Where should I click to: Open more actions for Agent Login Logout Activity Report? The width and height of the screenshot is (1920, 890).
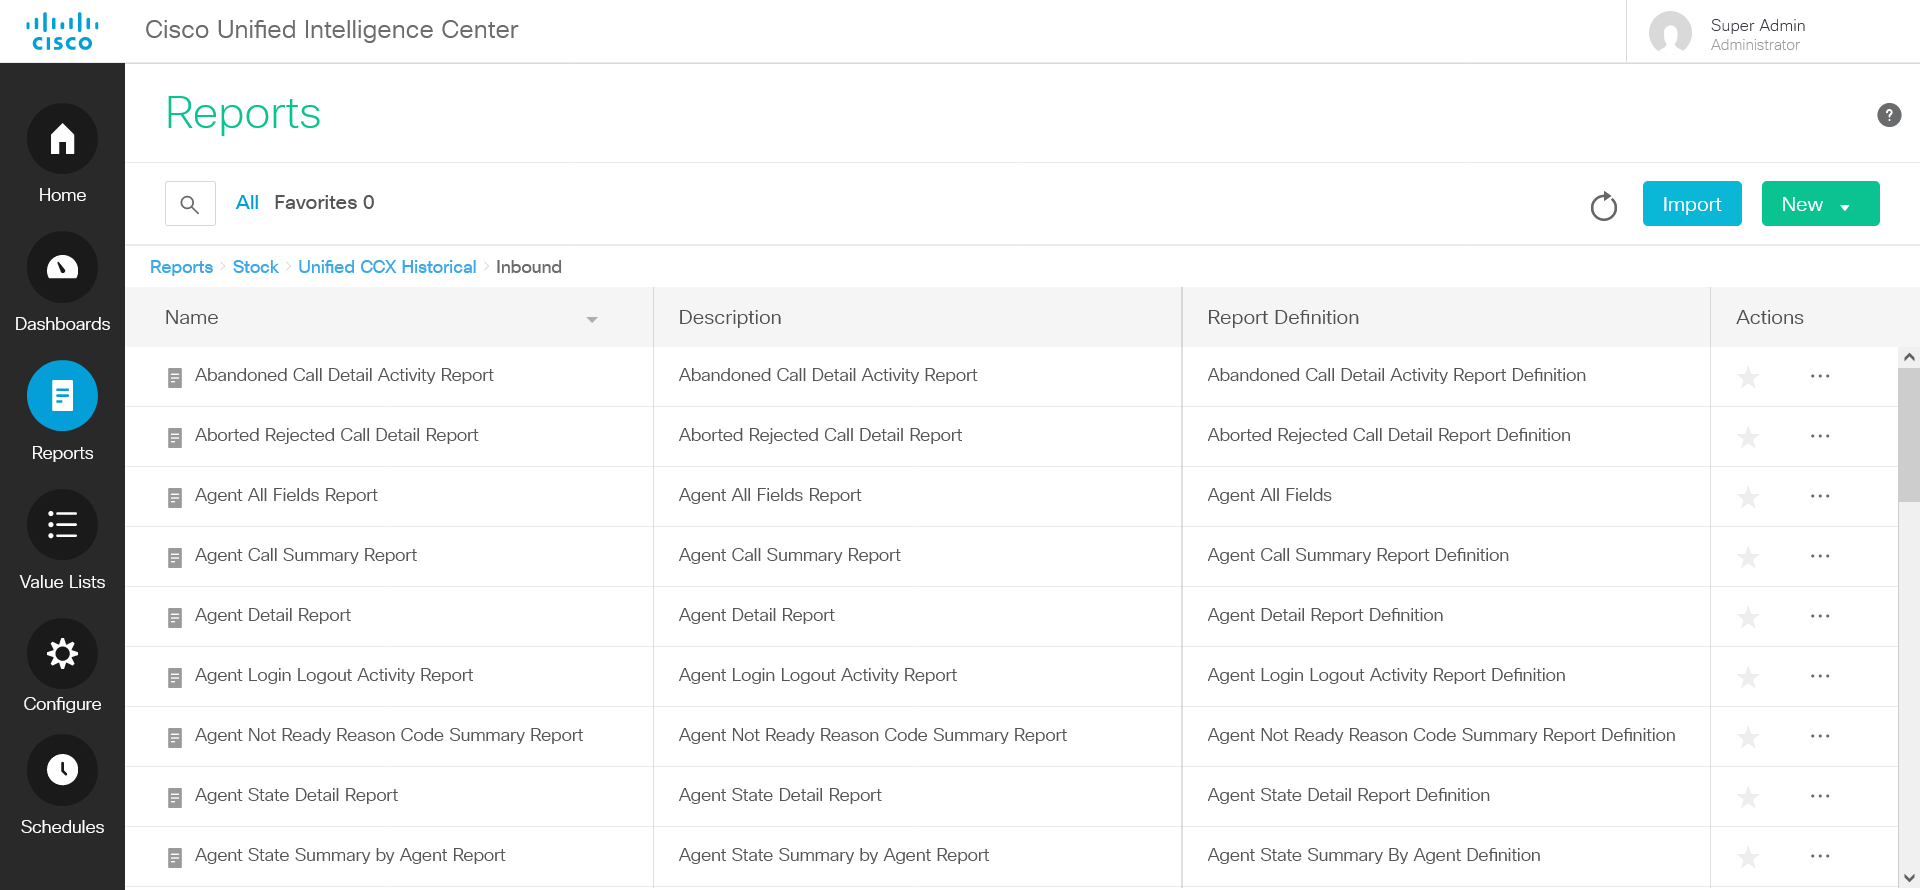tap(1820, 676)
